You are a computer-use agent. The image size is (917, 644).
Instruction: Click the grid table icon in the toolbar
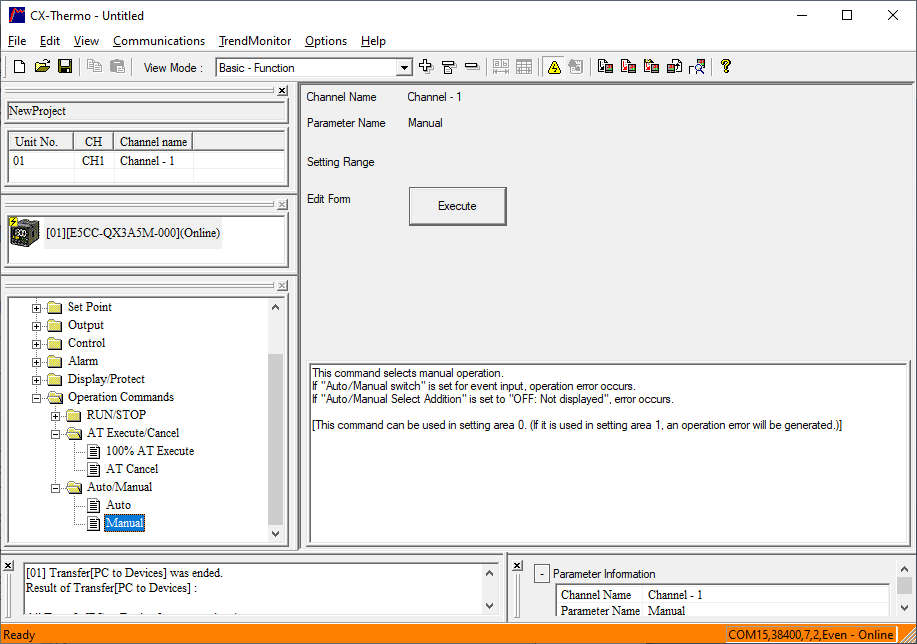[524, 67]
